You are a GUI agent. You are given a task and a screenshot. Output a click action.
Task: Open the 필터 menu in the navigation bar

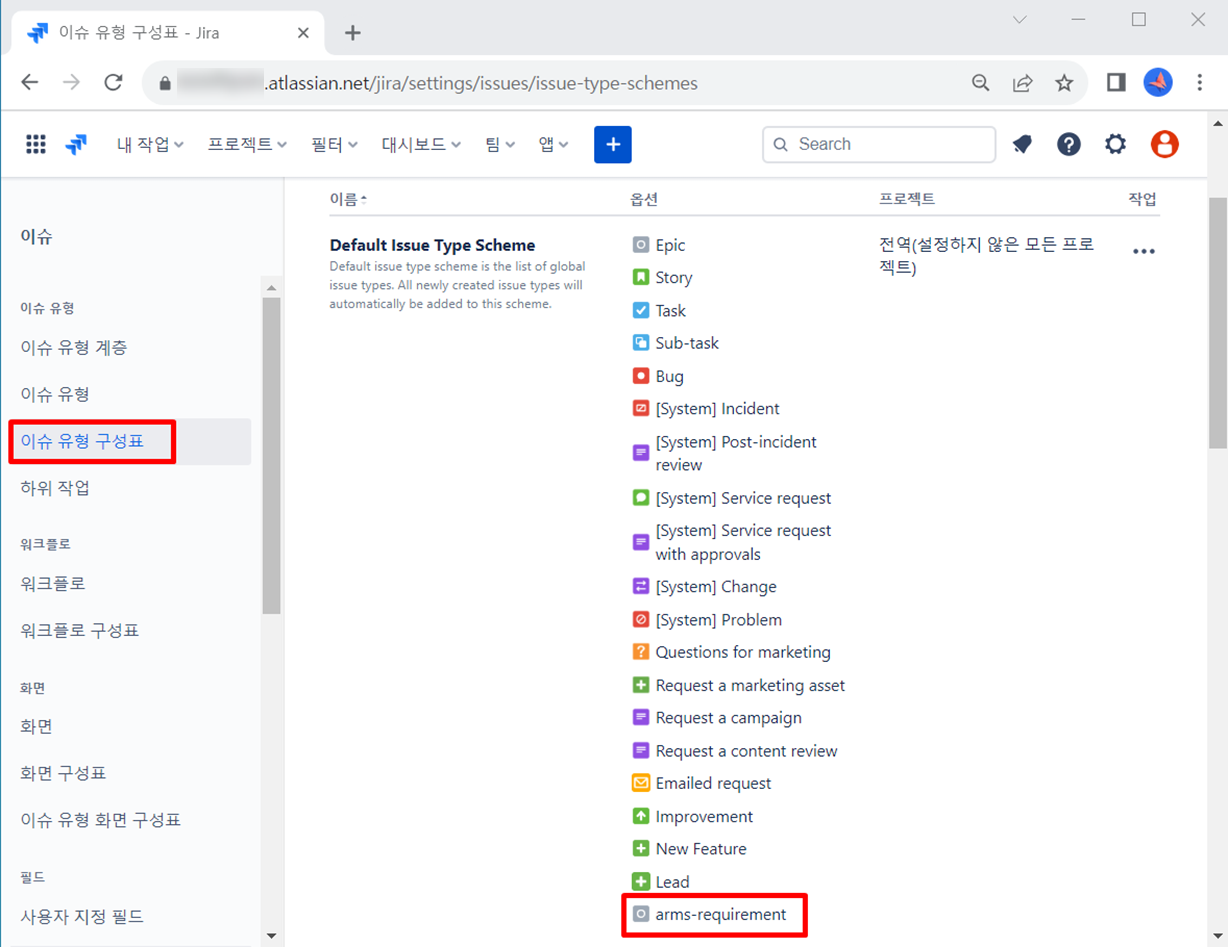(x=334, y=144)
